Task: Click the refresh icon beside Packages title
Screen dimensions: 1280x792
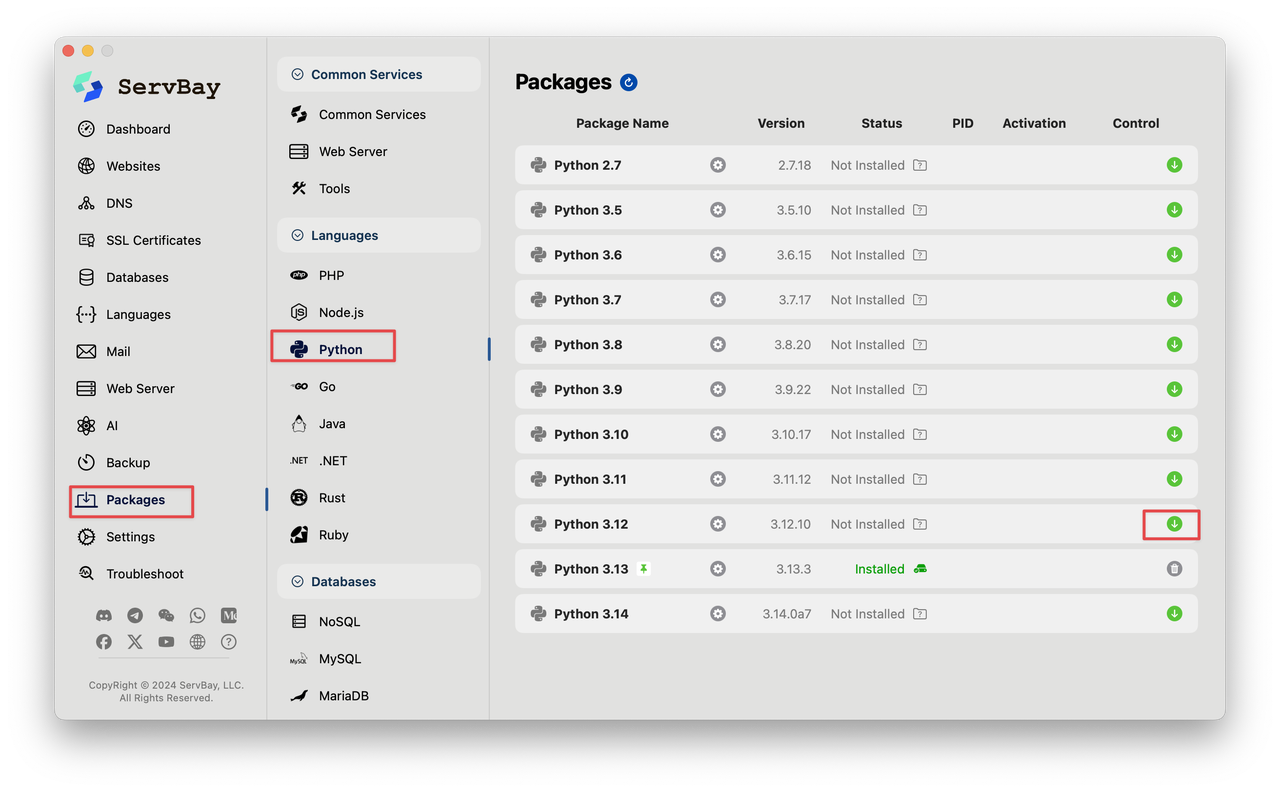Action: pos(628,82)
